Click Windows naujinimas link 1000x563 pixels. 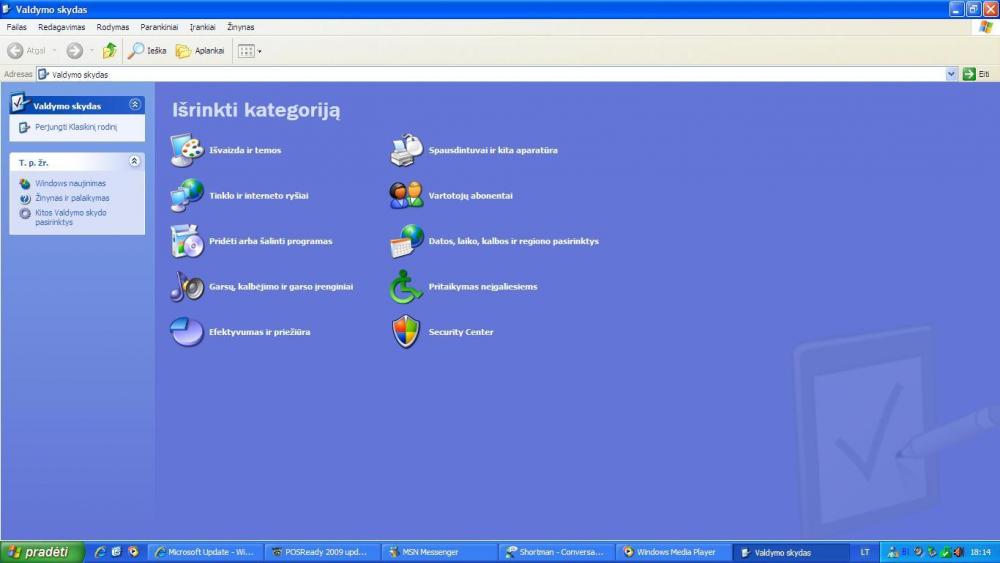click(x=70, y=183)
